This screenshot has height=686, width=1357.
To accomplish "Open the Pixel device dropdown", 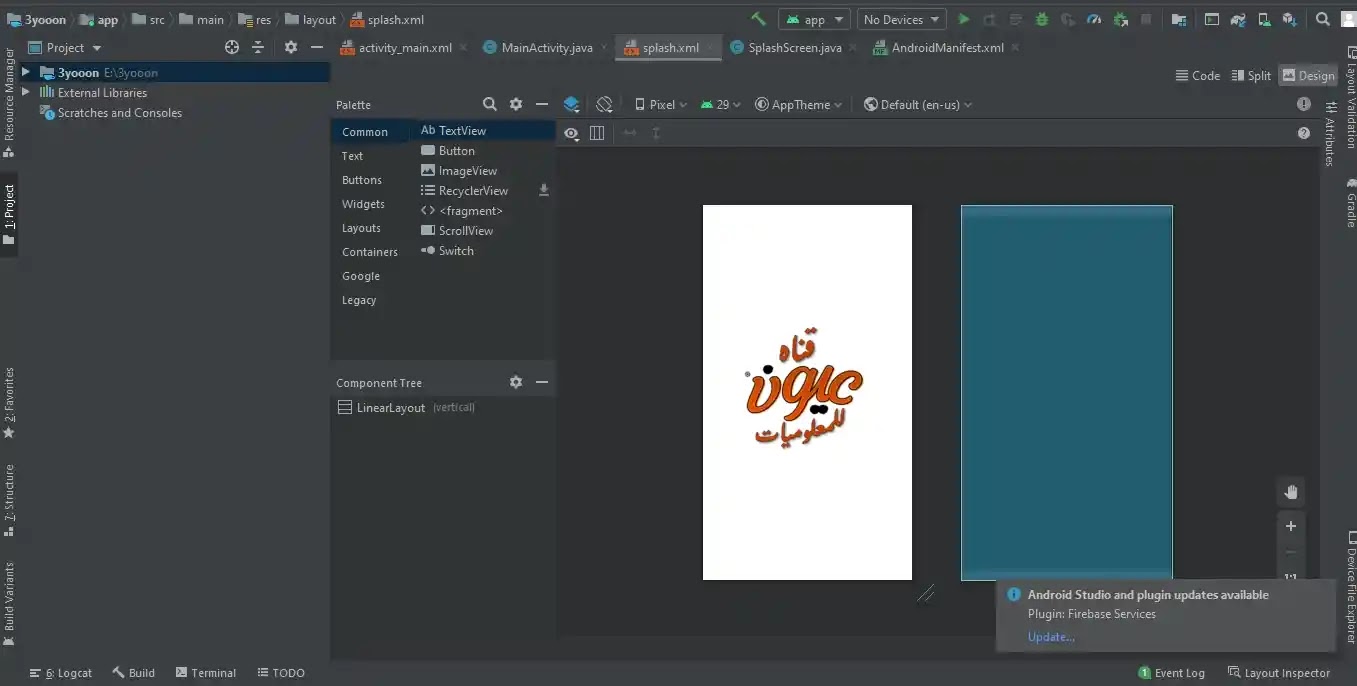I will (661, 104).
